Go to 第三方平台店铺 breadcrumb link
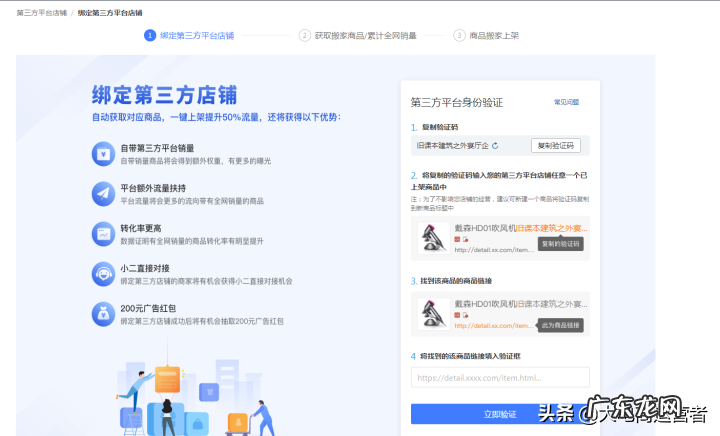720x436 pixels. coord(42,13)
